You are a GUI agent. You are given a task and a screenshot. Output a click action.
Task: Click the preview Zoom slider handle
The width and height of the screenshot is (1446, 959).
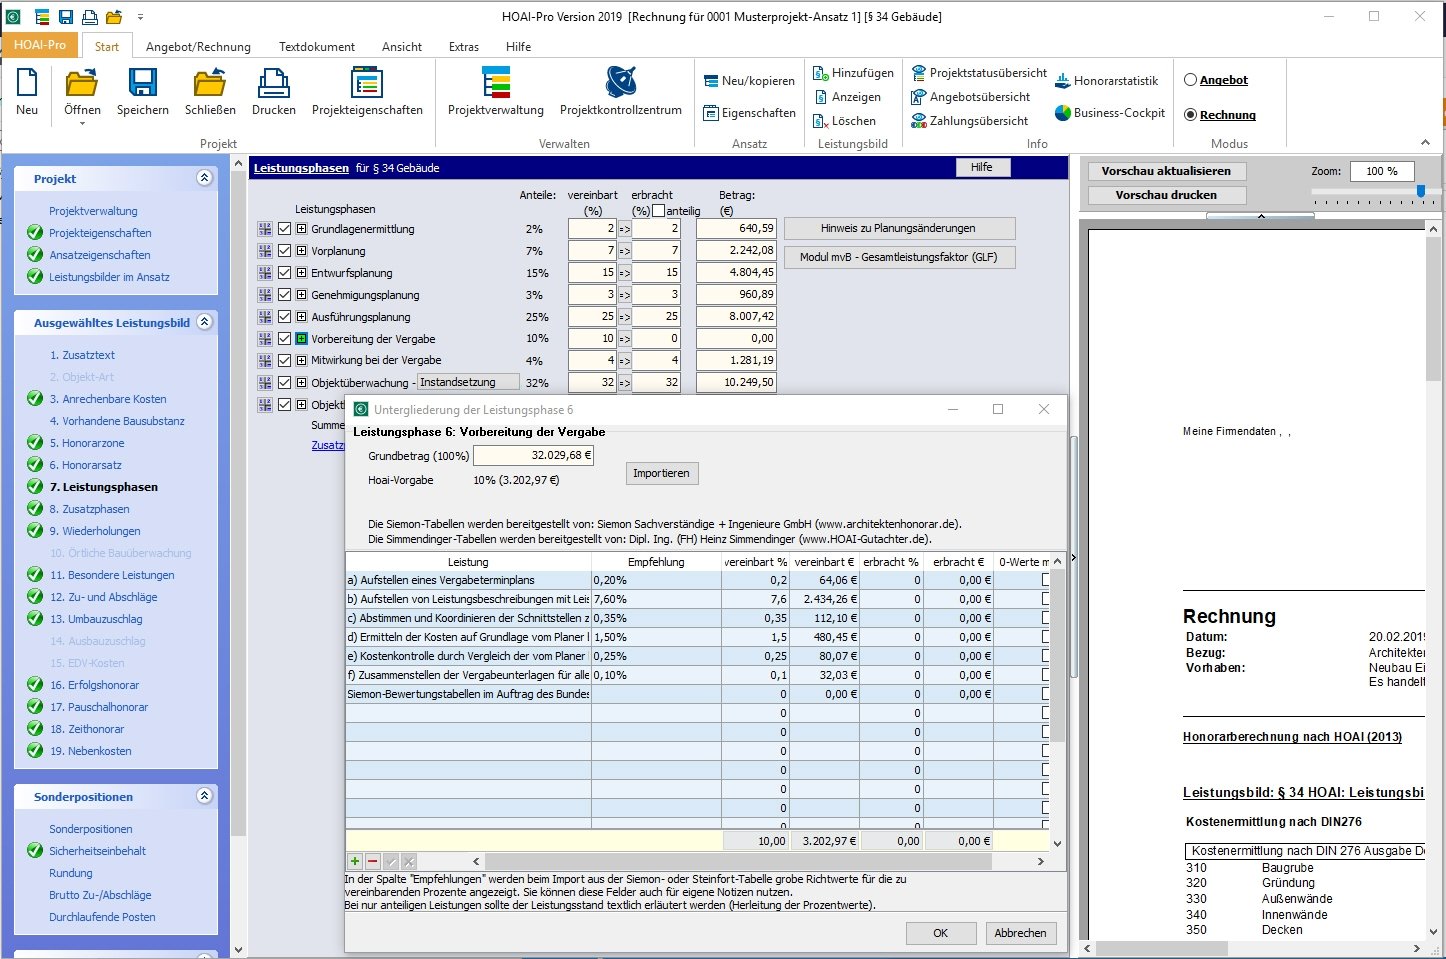click(x=1421, y=191)
